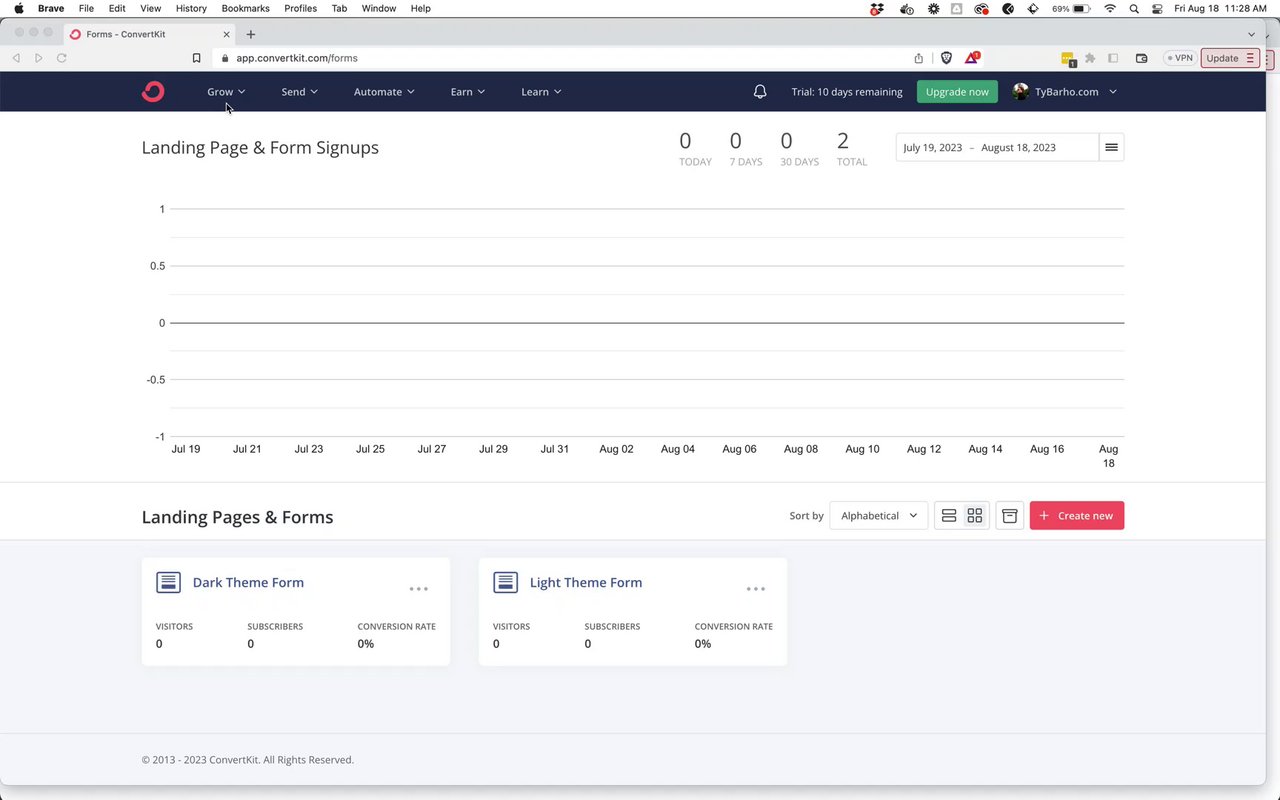The width and height of the screenshot is (1280, 800).
Task: Open the Profiles menu
Action: (300, 8)
